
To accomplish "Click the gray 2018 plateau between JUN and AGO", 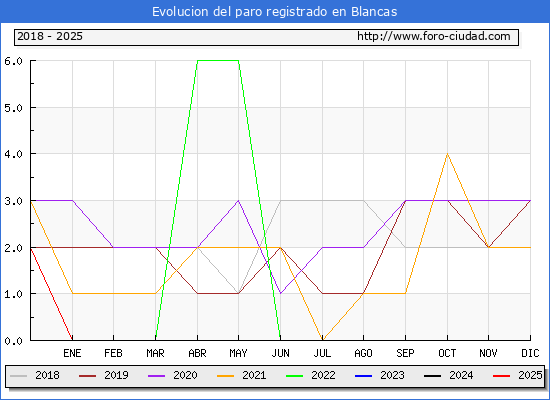I will (x=322, y=201).
